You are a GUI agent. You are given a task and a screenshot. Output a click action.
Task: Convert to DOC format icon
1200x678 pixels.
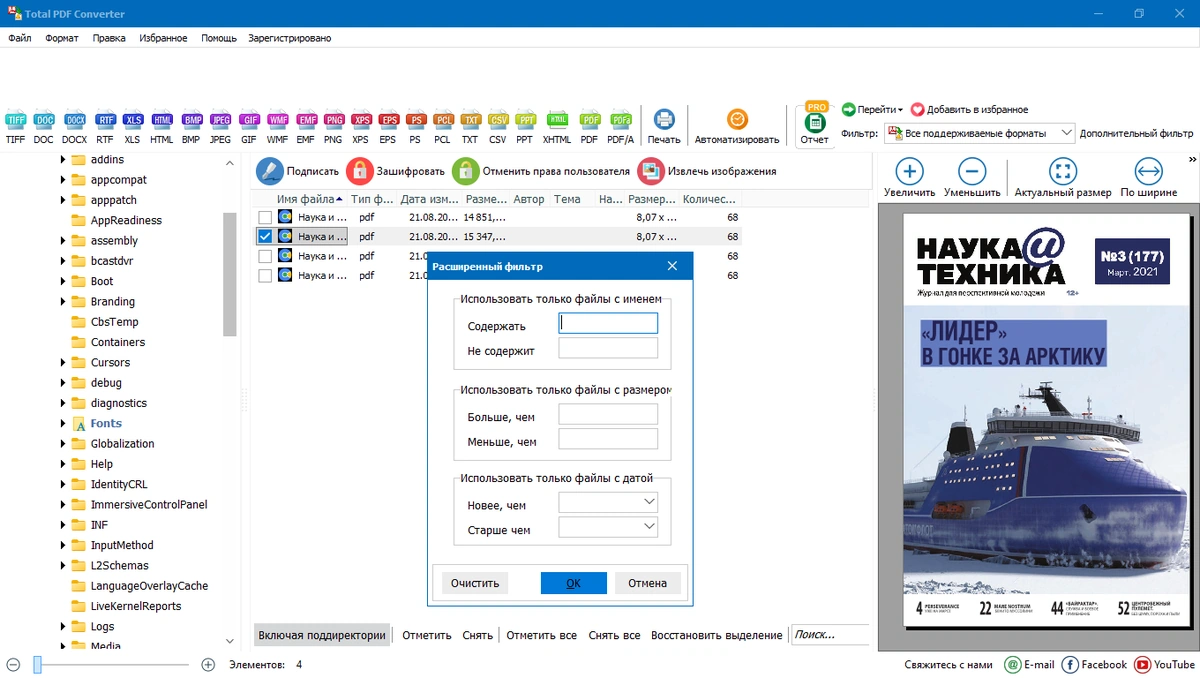click(x=44, y=120)
